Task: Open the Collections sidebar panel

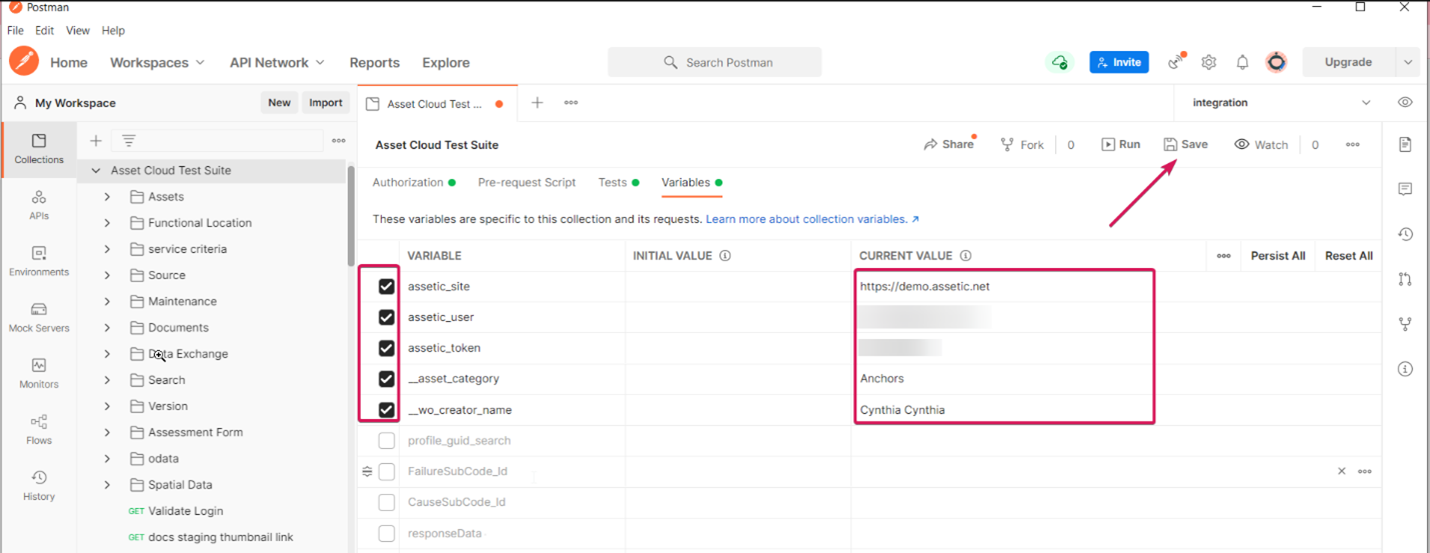Action: coord(39,149)
